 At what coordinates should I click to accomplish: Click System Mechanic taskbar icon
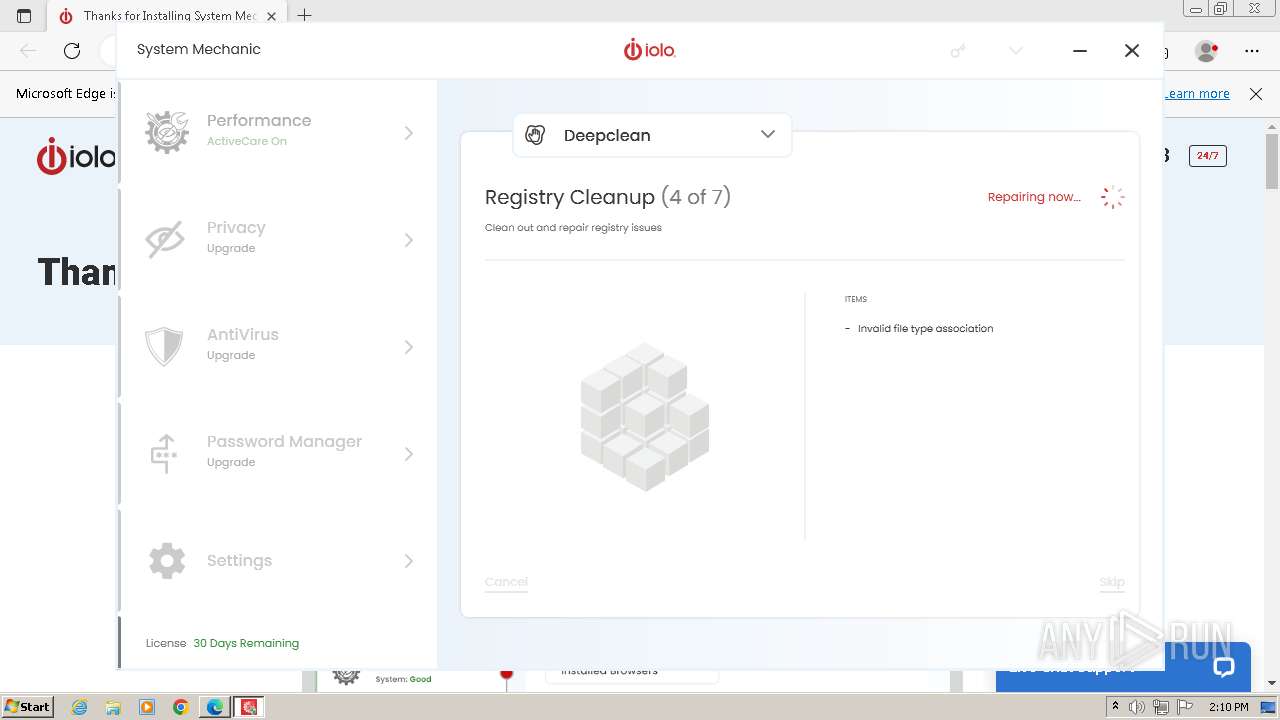click(249, 707)
